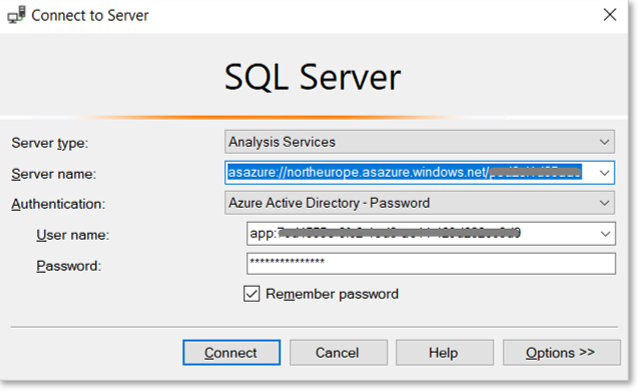Viewport: 639px width, 391px height.
Task: Click the Connect button
Action: [x=231, y=353]
